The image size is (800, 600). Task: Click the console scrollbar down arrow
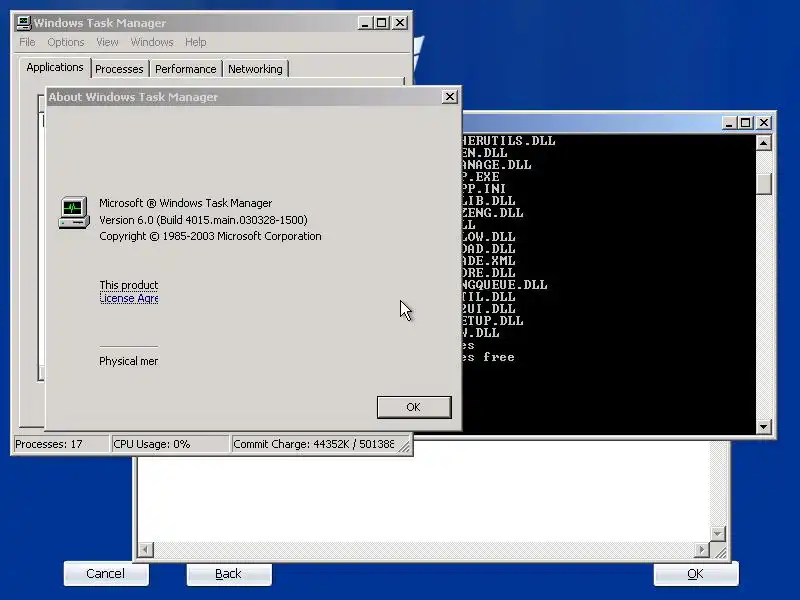(x=764, y=427)
